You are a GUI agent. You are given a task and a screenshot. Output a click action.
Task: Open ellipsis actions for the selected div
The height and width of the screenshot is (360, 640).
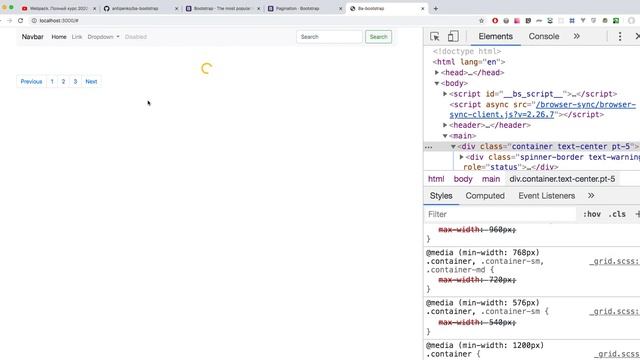tap(429, 147)
